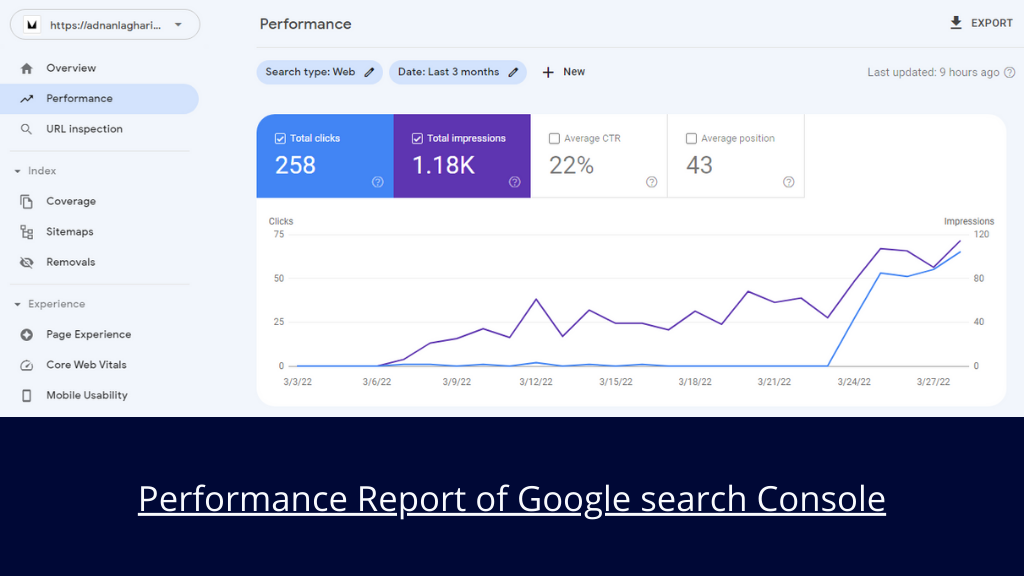Click the EXPORT button
Viewport: 1024px width, 576px height.
pyautogui.click(x=981, y=23)
